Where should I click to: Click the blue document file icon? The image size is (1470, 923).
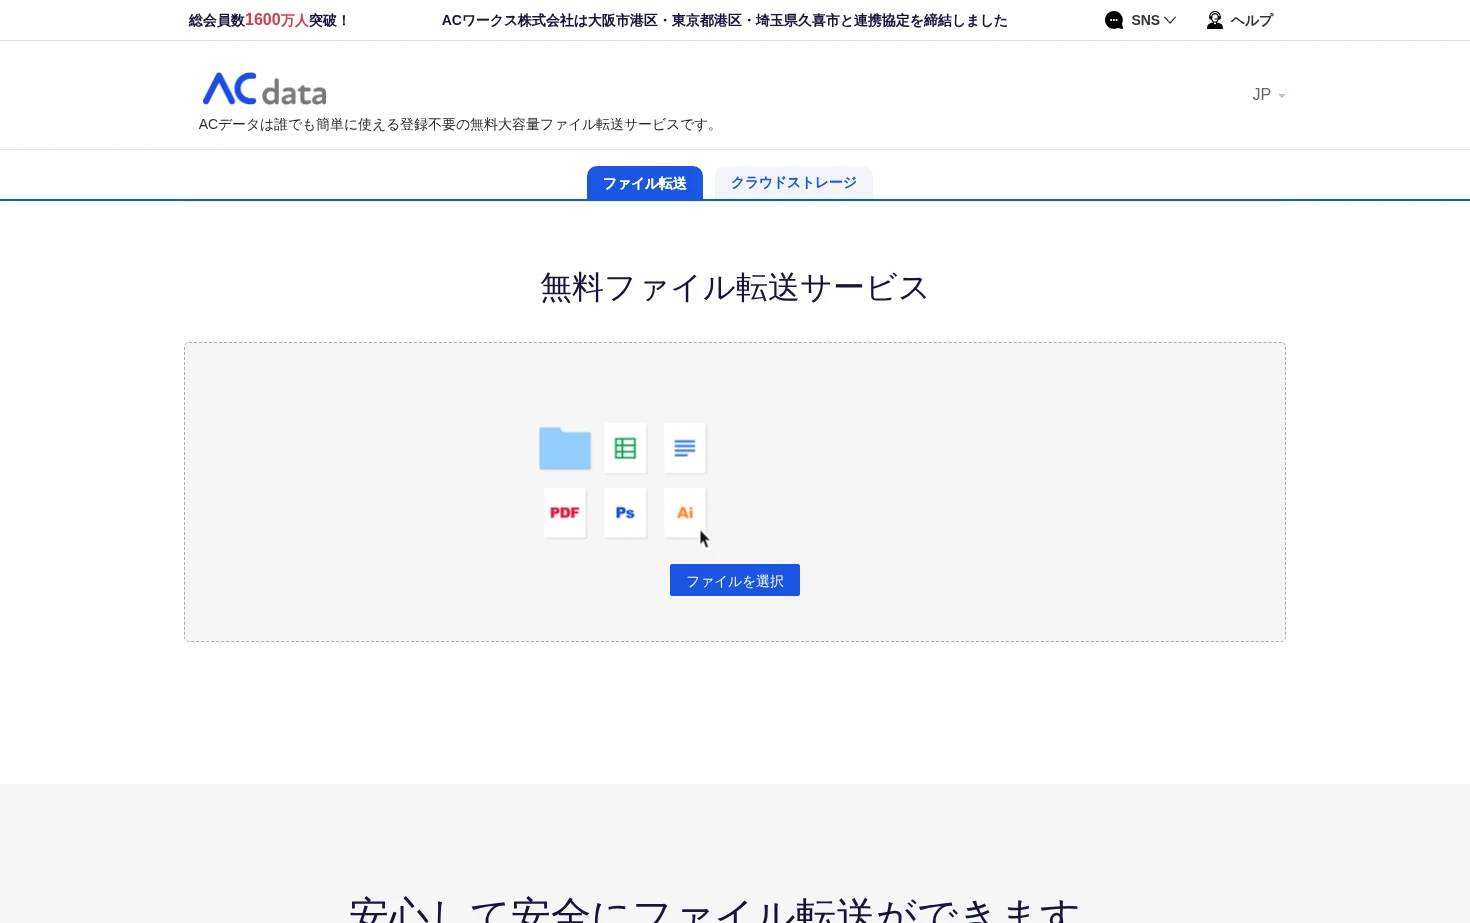coord(685,448)
